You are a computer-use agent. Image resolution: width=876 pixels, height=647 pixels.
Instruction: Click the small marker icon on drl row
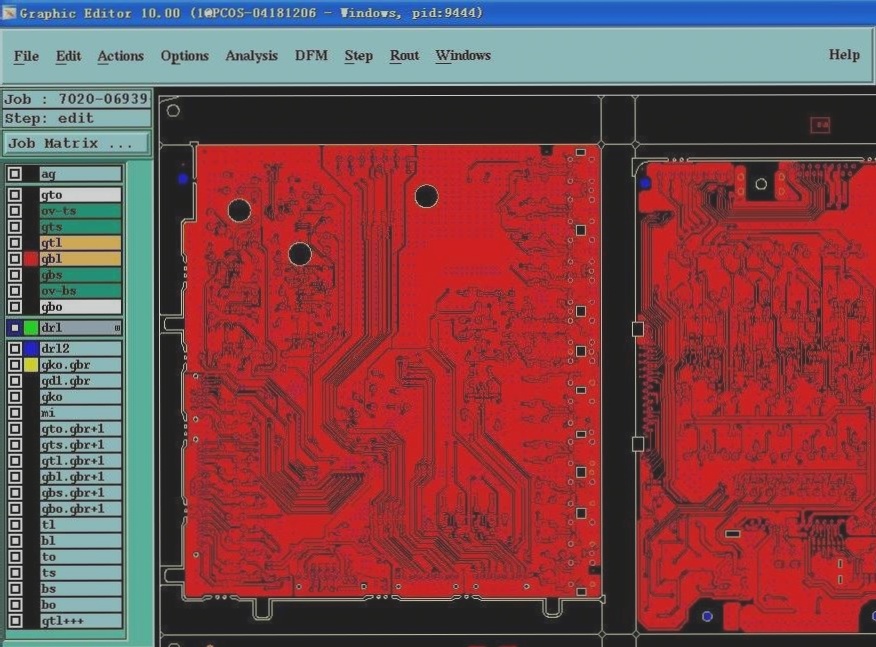tap(117, 328)
